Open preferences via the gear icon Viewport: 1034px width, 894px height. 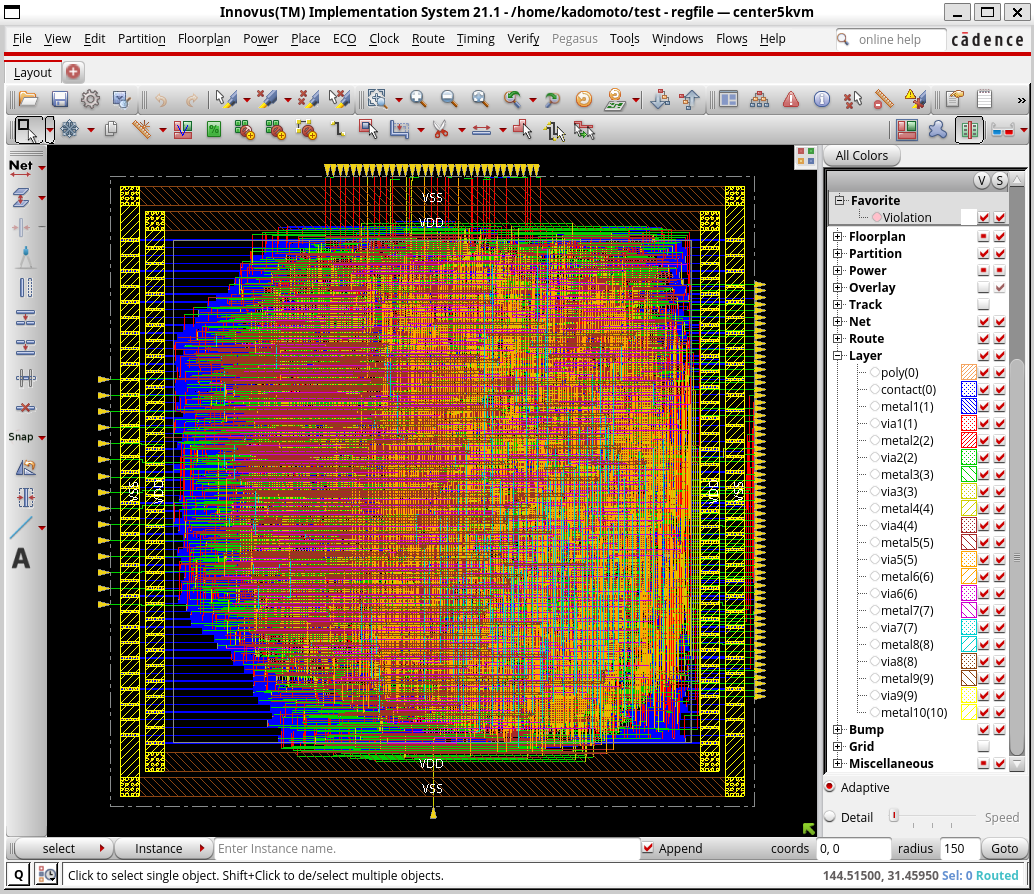point(90,100)
